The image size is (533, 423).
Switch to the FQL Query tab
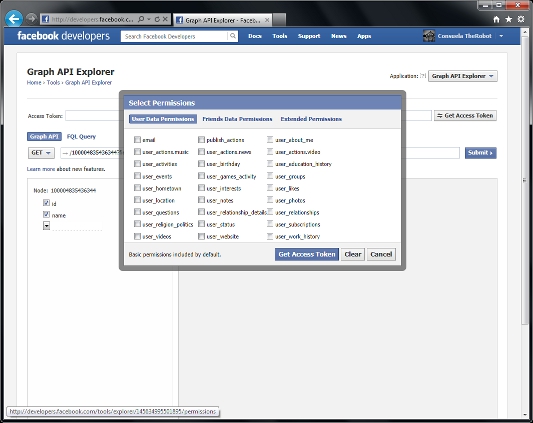81,136
